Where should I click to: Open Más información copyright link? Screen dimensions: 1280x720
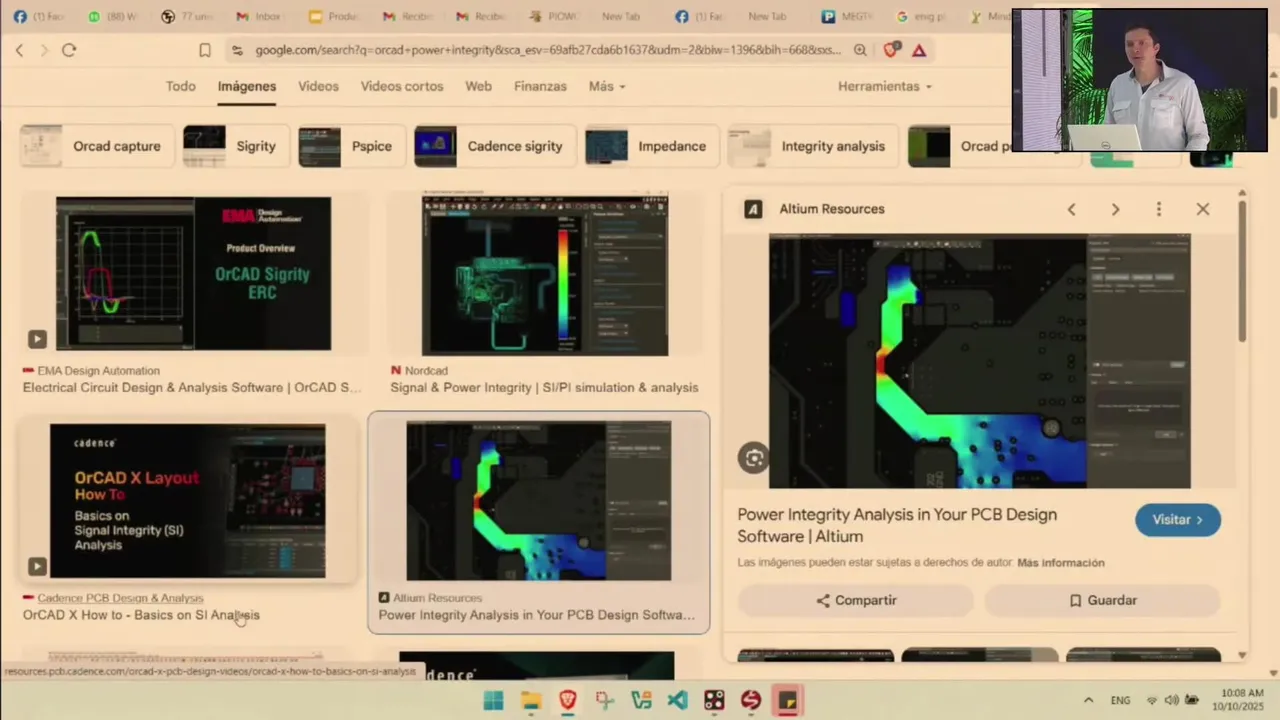tap(1061, 563)
